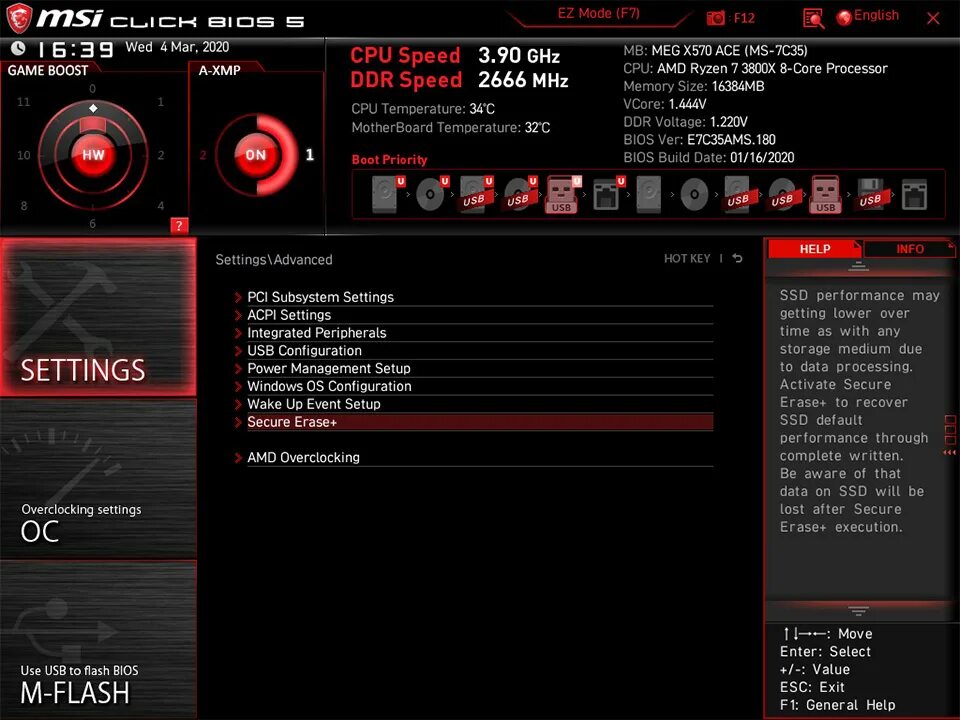This screenshot has width=960, height=720.
Task: Select the UEFI USB hard disk boot icon
Action: click(476, 194)
